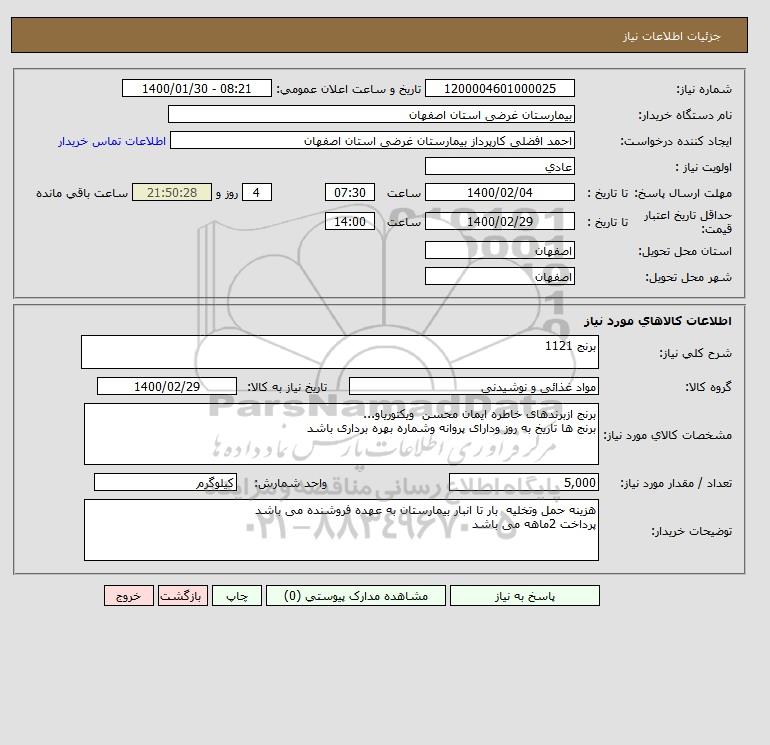Click label واحد شمارش
770x745 pixels.
pos(290,484)
